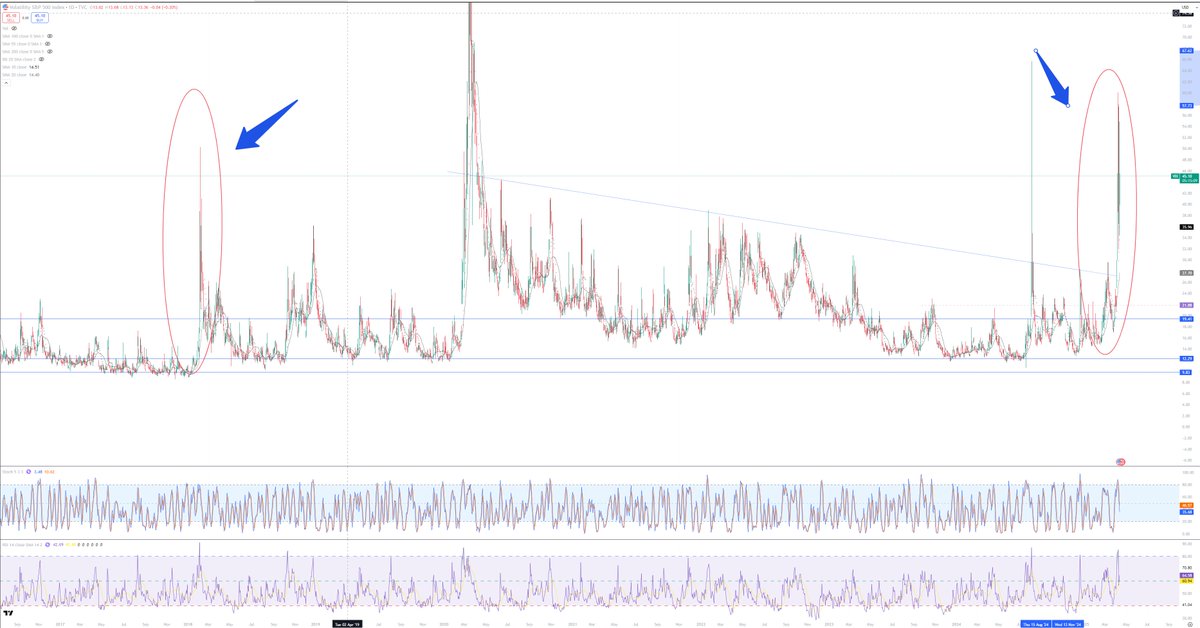Image resolution: width=1200 pixels, height=628 pixels.
Task: Collapse the legend using the chevron arrow
Action: (x=6, y=83)
